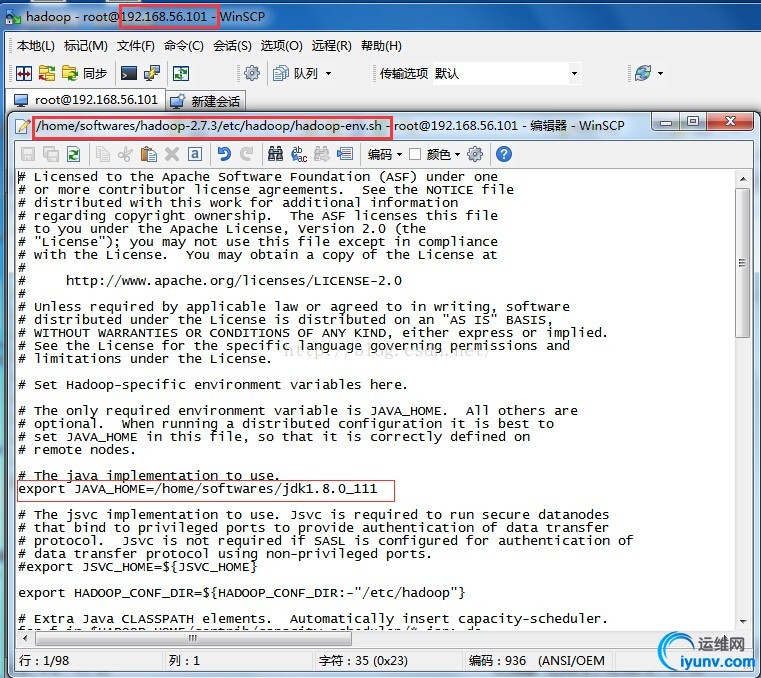The image size is (761, 678).
Task: Click the green refresh icon in main toolbar
Action: point(181,73)
